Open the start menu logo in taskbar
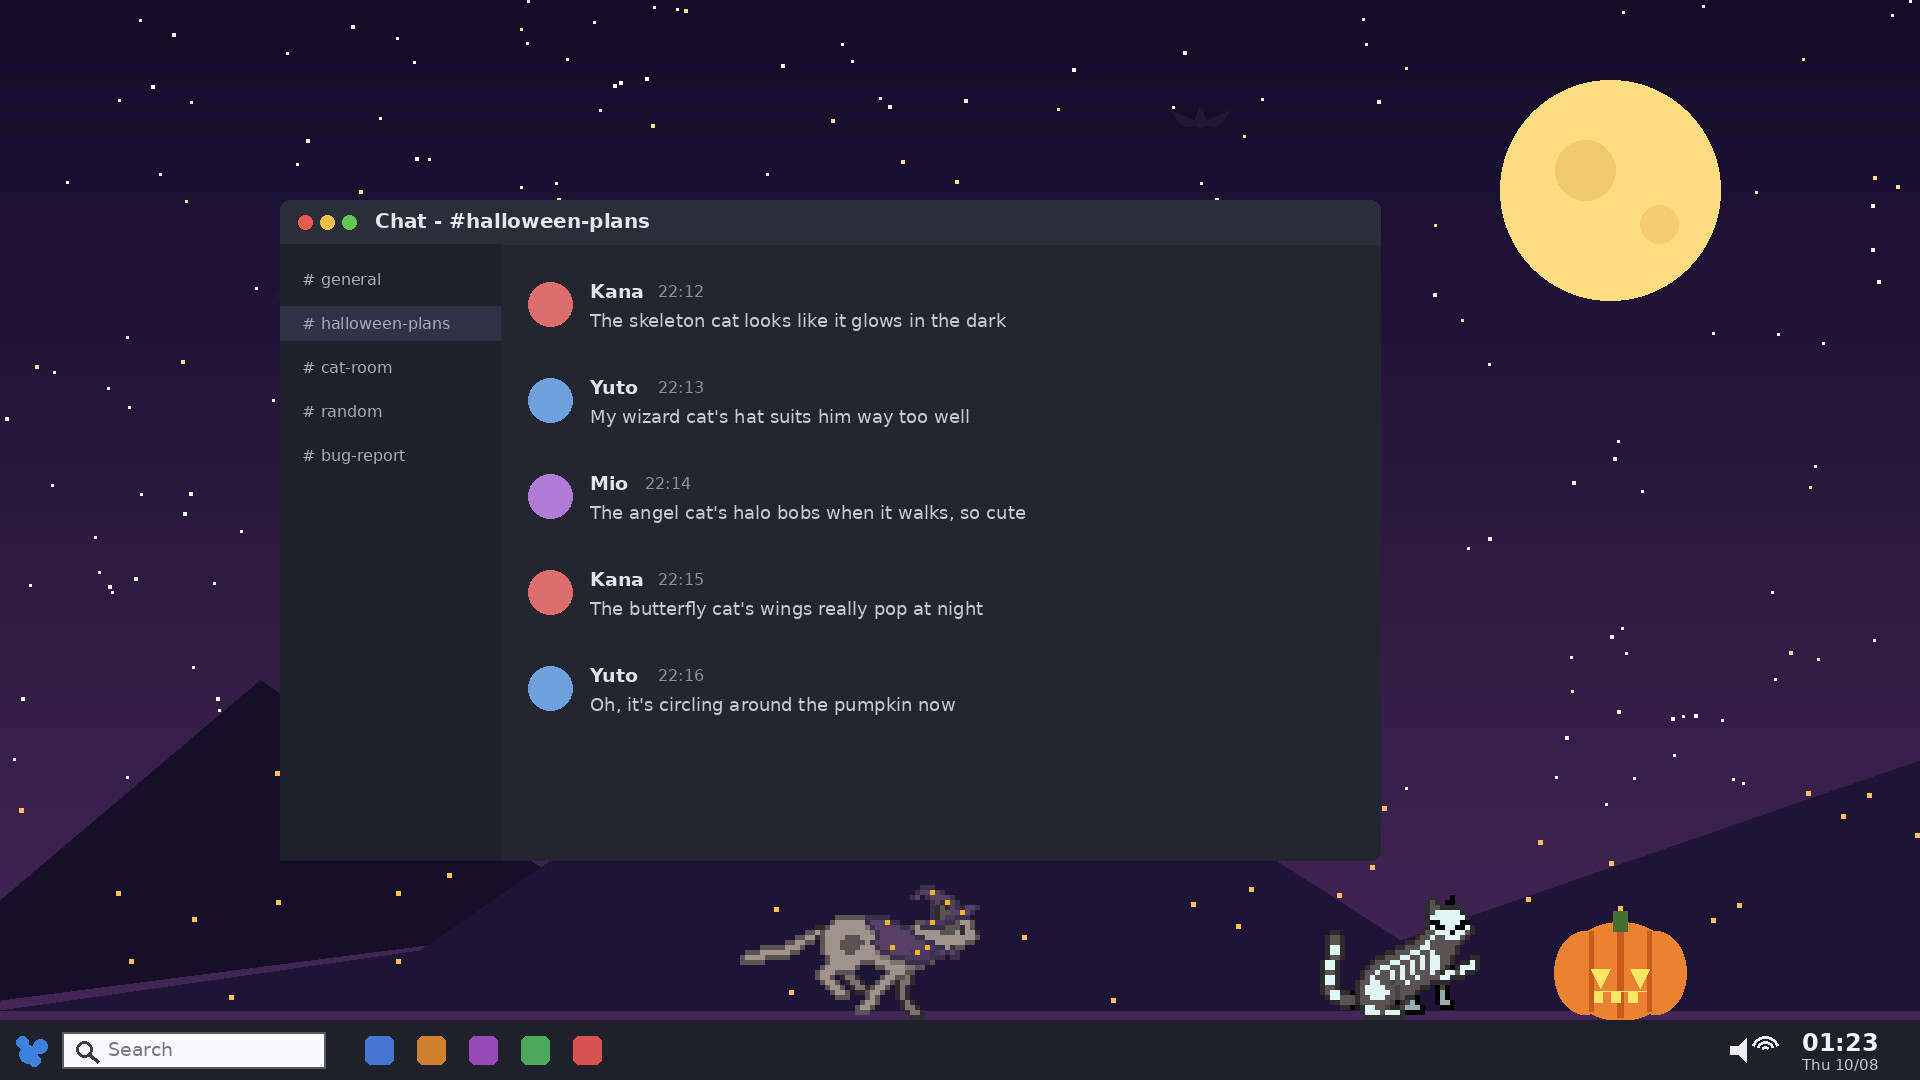1920x1080 pixels. (x=32, y=1050)
